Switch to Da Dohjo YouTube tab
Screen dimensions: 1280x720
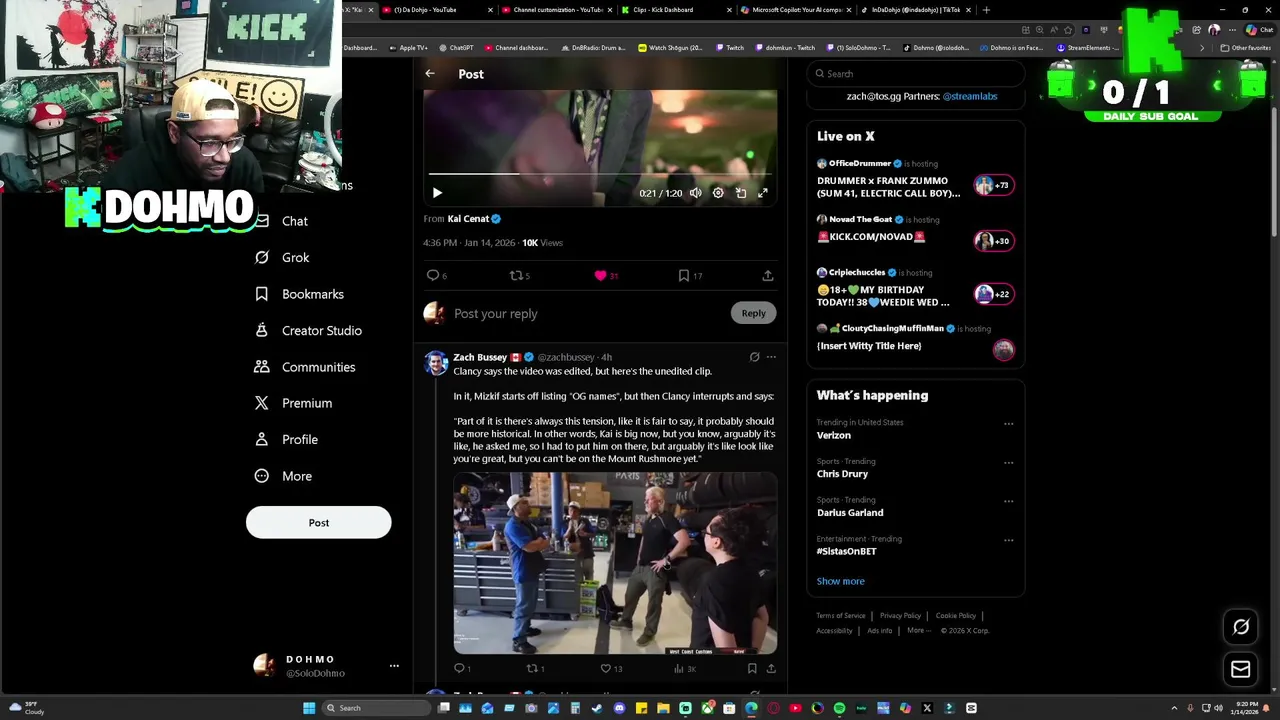click(x=437, y=10)
